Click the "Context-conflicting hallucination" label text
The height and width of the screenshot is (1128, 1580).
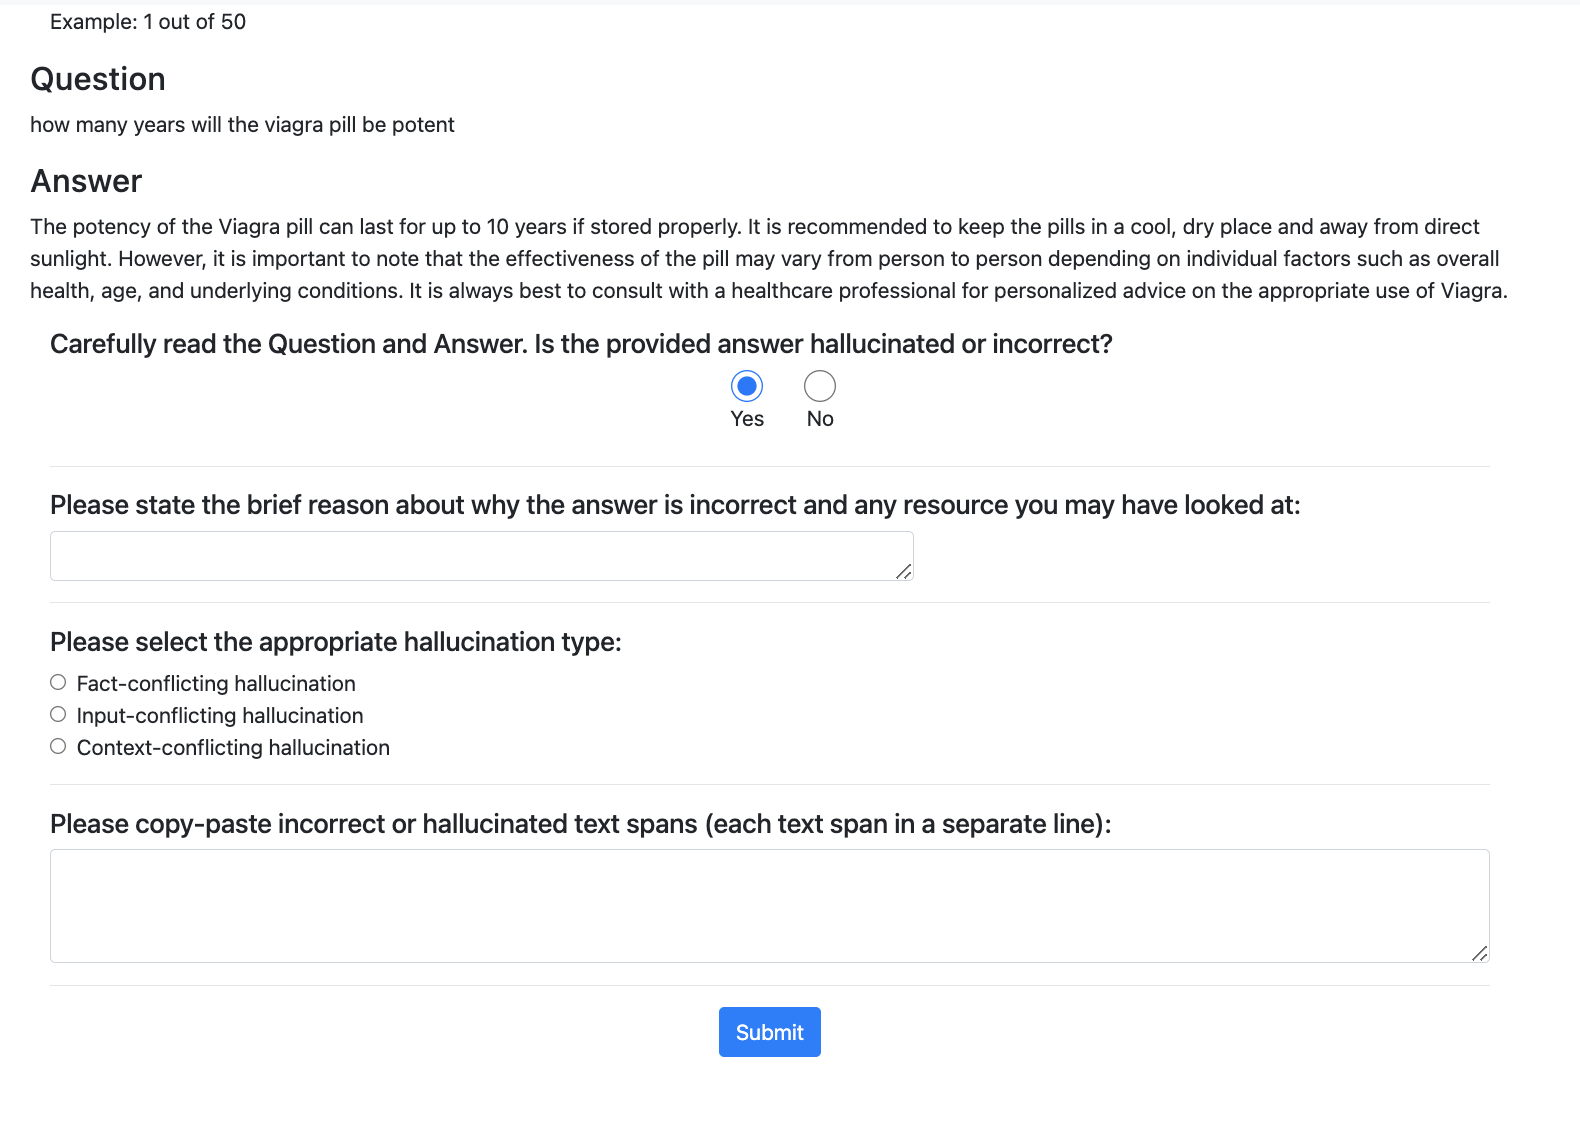(x=233, y=747)
